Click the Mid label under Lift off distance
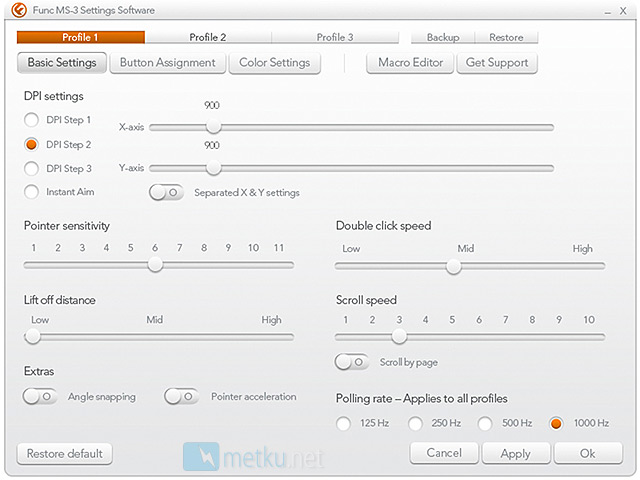This screenshot has height=480, width=640. coord(155,320)
